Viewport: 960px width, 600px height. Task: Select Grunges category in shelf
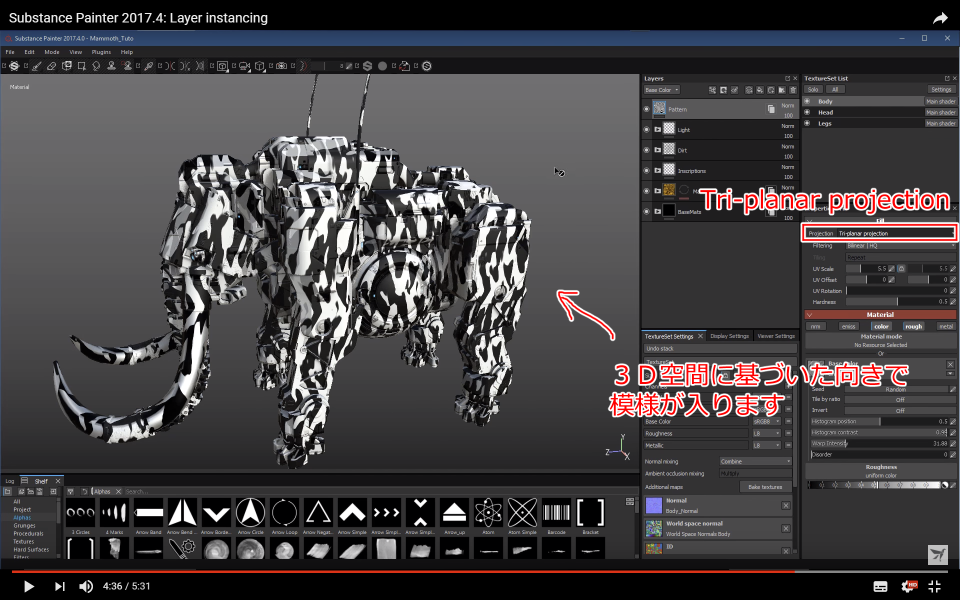(24, 525)
